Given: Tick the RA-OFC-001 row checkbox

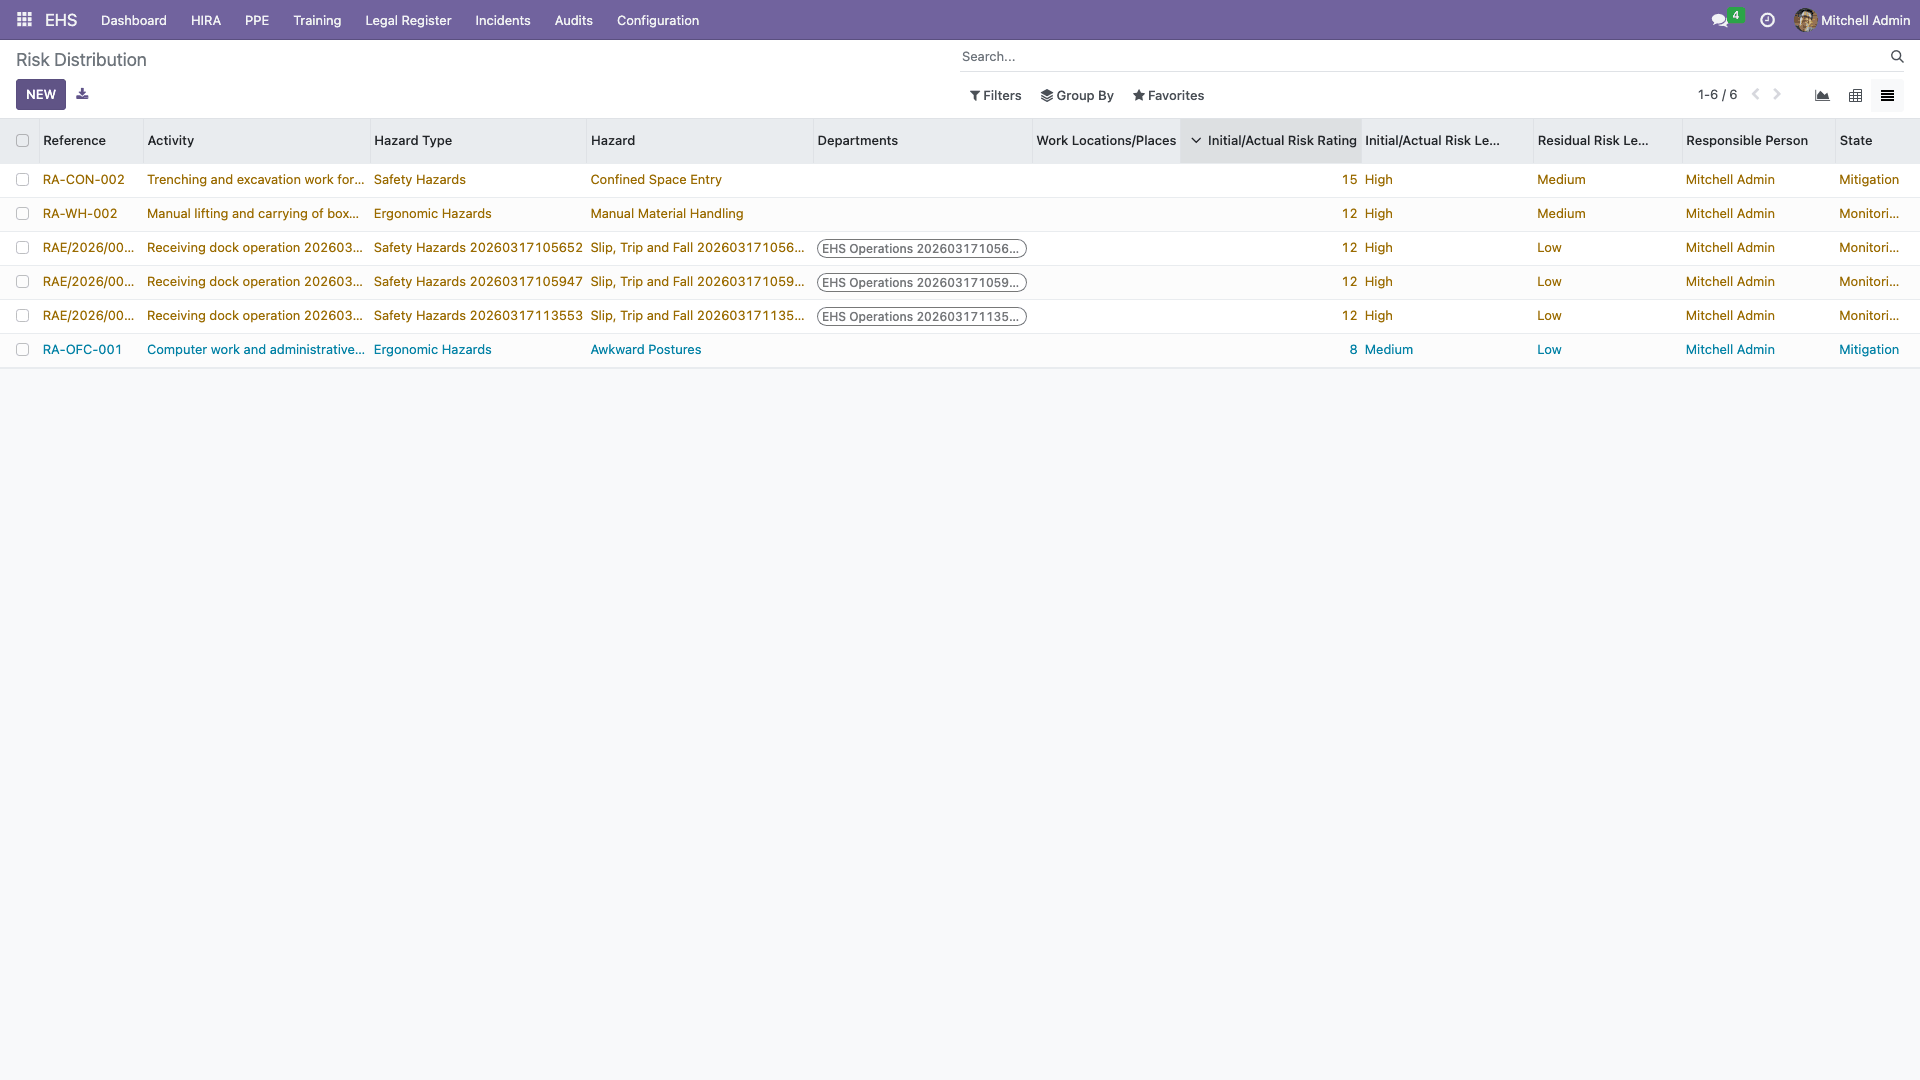Looking at the screenshot, I should click(x=22, y=350).
